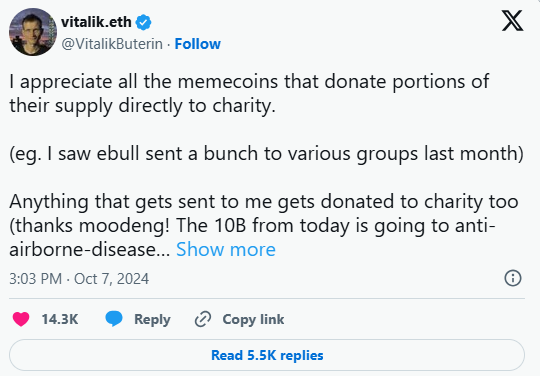
Task: Click the chain link icon
Action: (203, 319)
